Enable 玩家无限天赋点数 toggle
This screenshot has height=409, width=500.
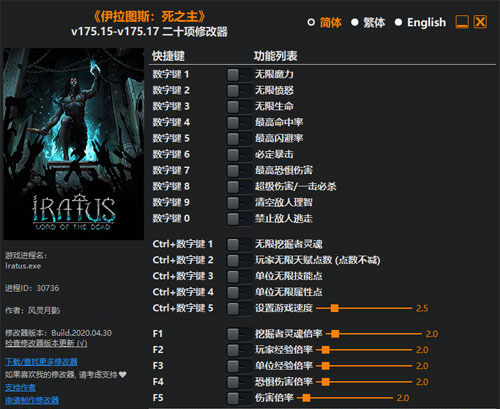pos(239,260)
